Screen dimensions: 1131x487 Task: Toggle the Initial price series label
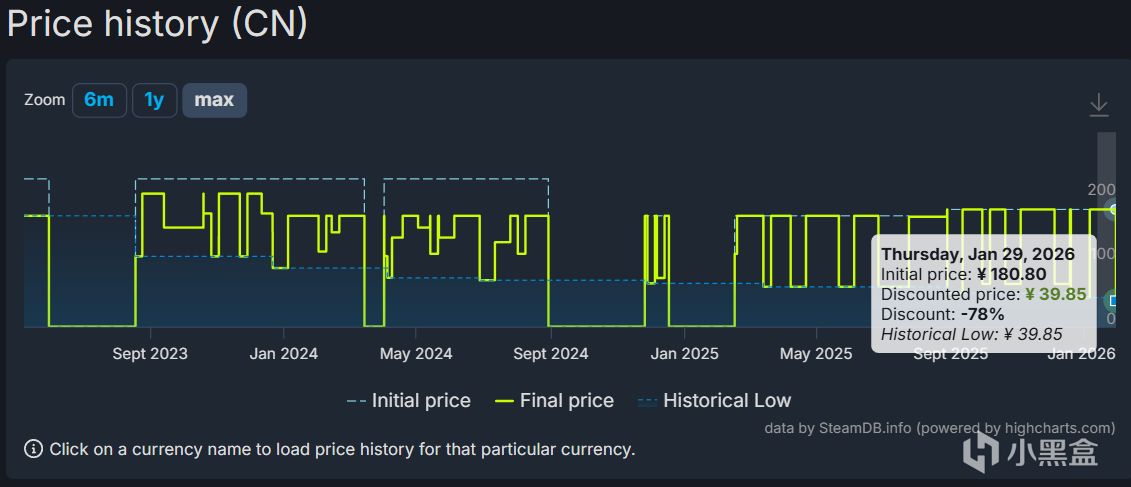(x=420, y=401)
